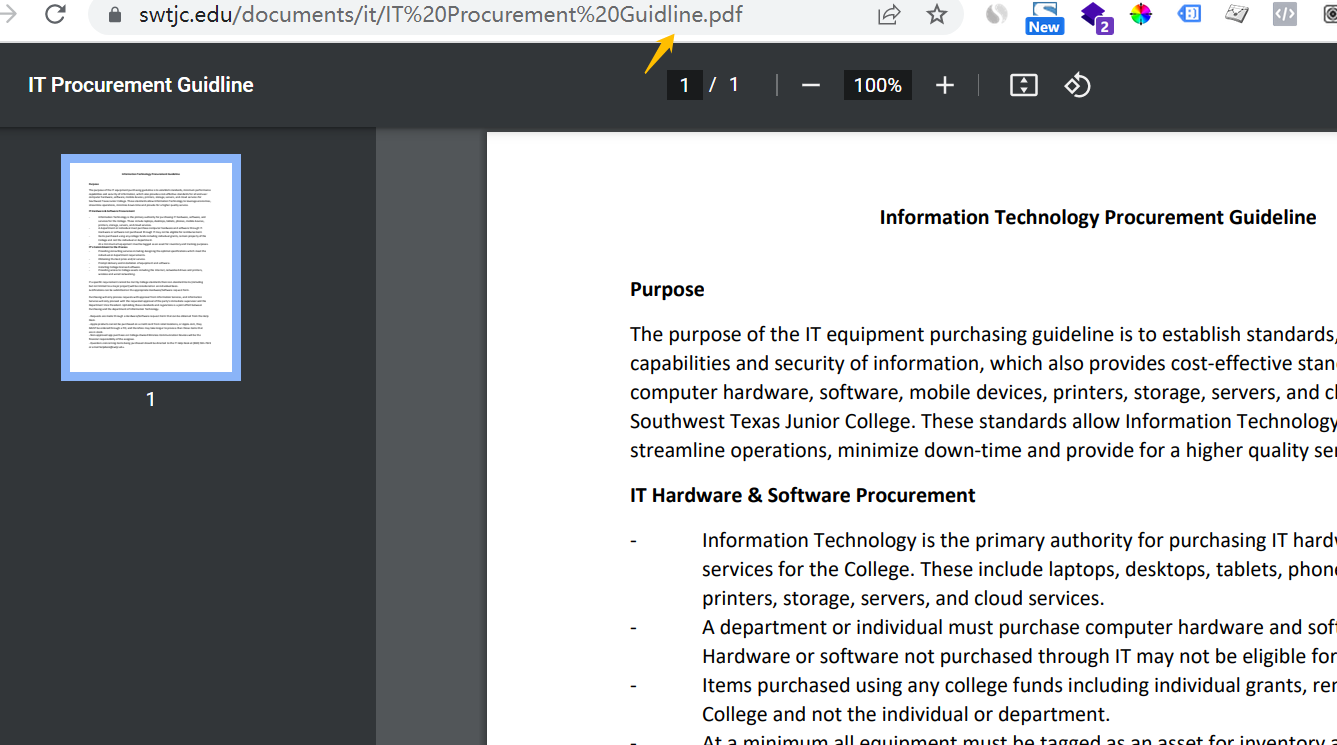Click the number label under the thumbnail
The image size is (1337, 745).
(151, 399)
